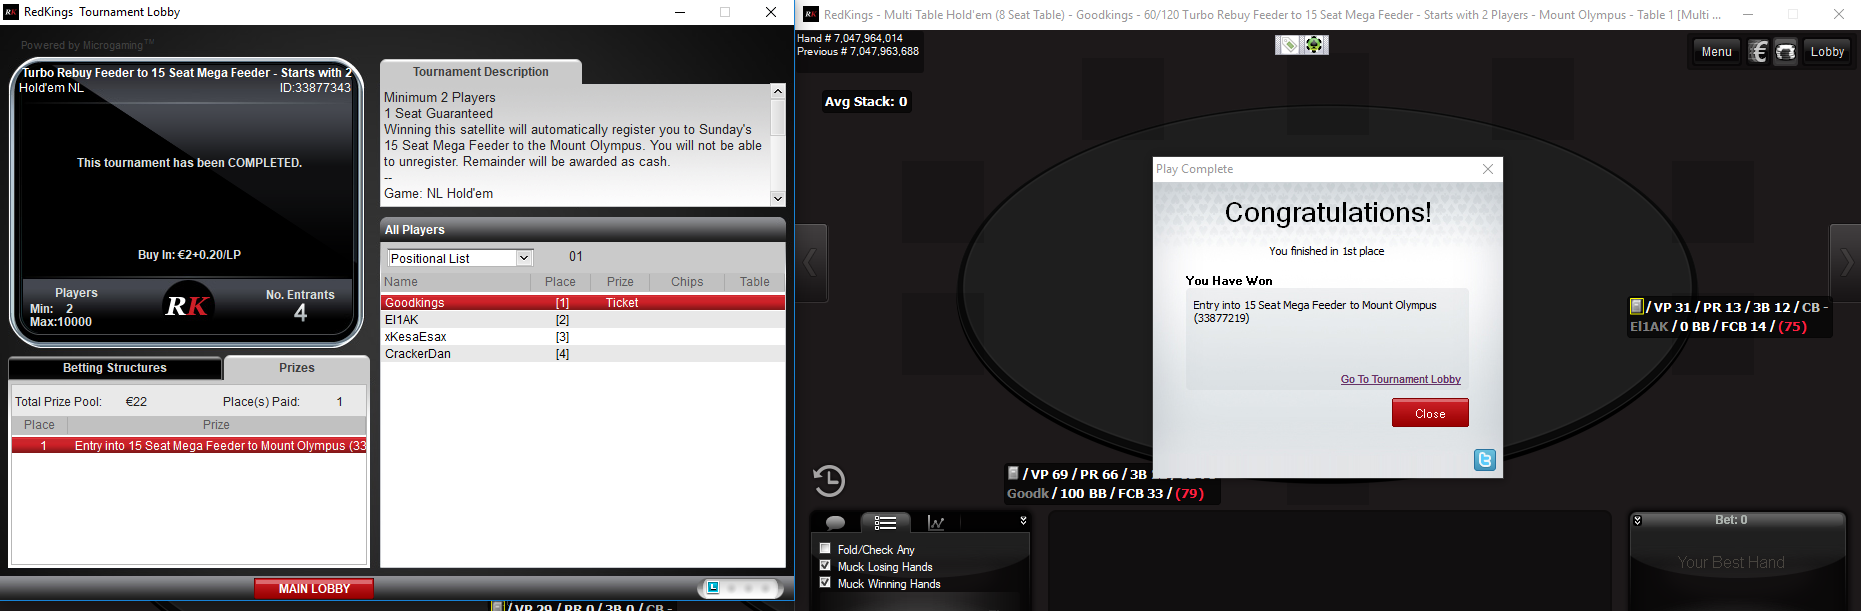Viewport: 1863px width, 611px height.
Task: Collapse the chat options panel chevron
Action: tap(1022, 521)
